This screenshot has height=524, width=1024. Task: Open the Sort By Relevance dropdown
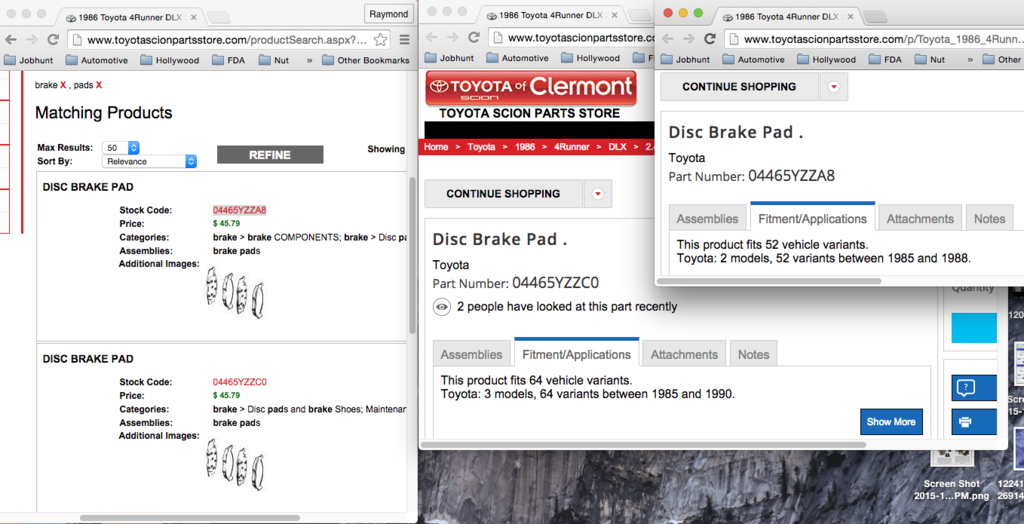point(150,161)
